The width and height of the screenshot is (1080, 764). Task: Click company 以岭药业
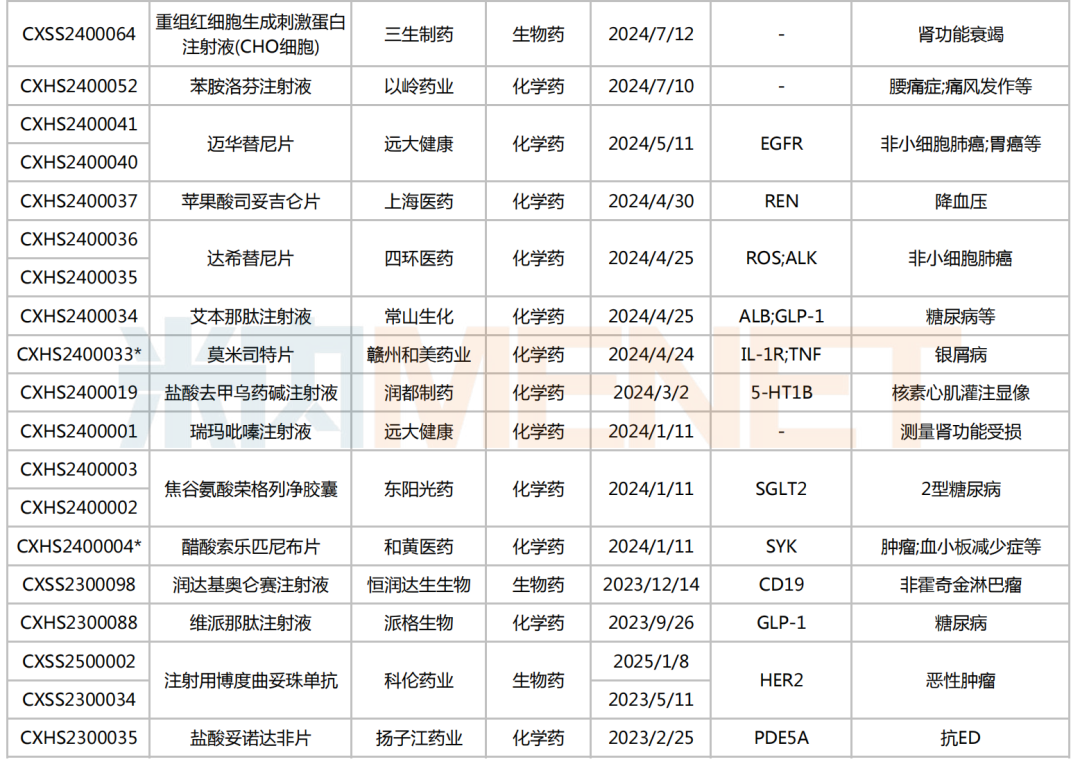point(419,86)
